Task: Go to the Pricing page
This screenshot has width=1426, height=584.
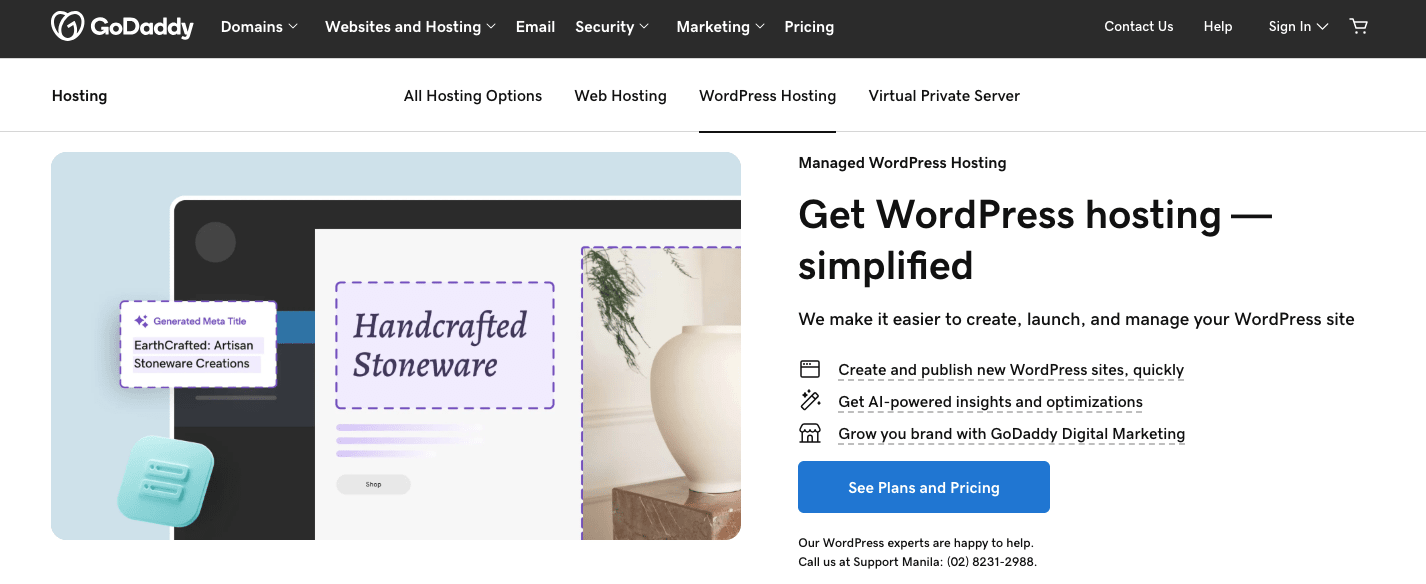Action: [809, 27]
